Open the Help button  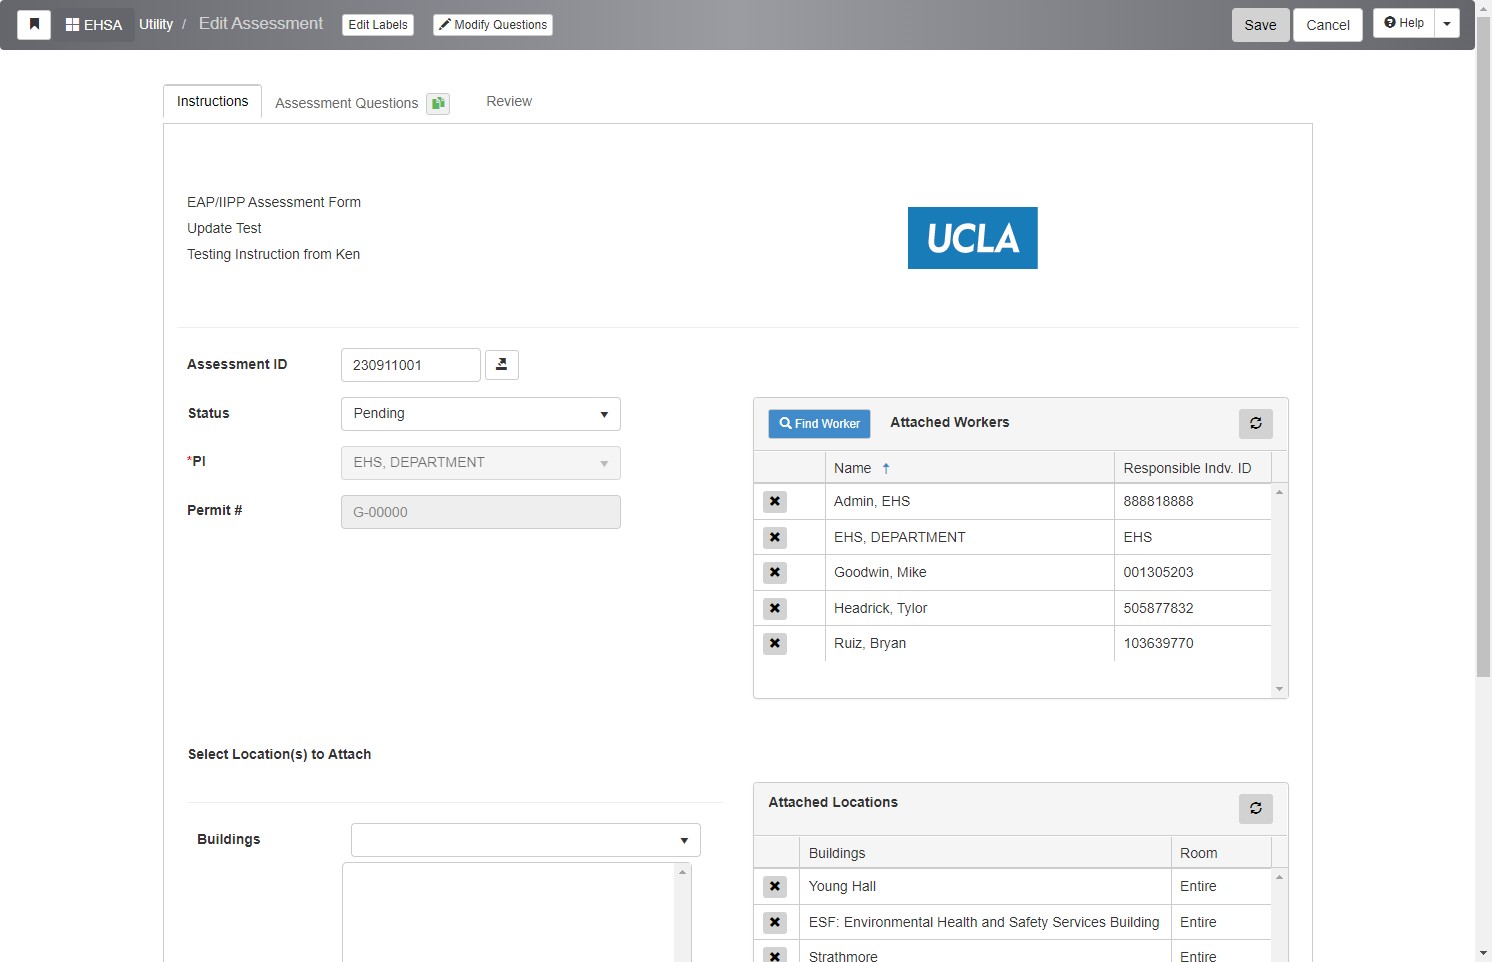coord(1404,23)
